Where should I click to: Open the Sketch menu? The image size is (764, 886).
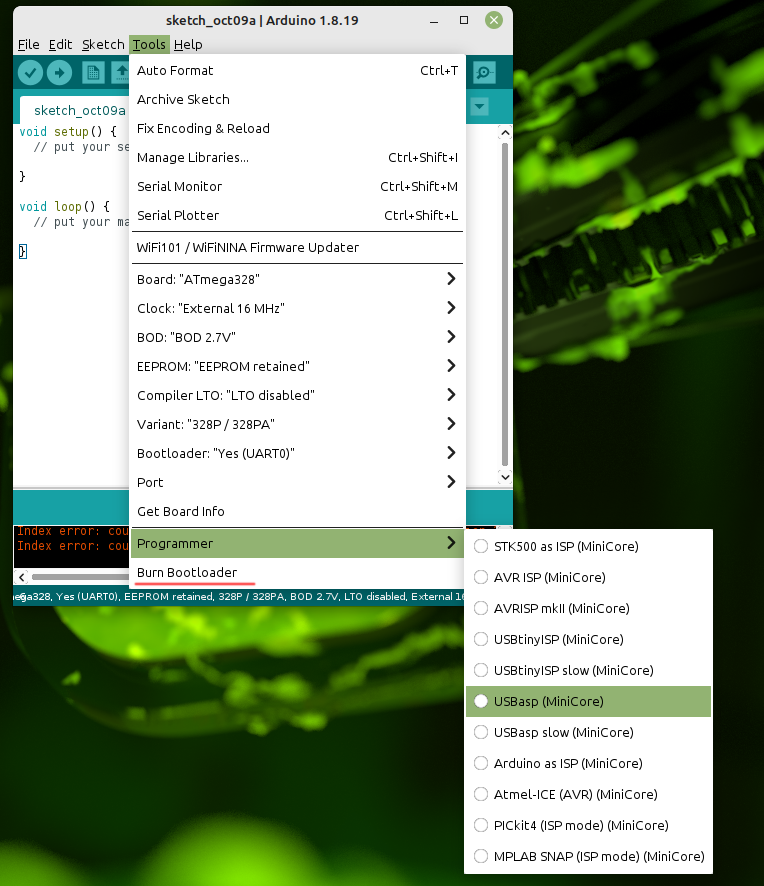coord(103,45)
